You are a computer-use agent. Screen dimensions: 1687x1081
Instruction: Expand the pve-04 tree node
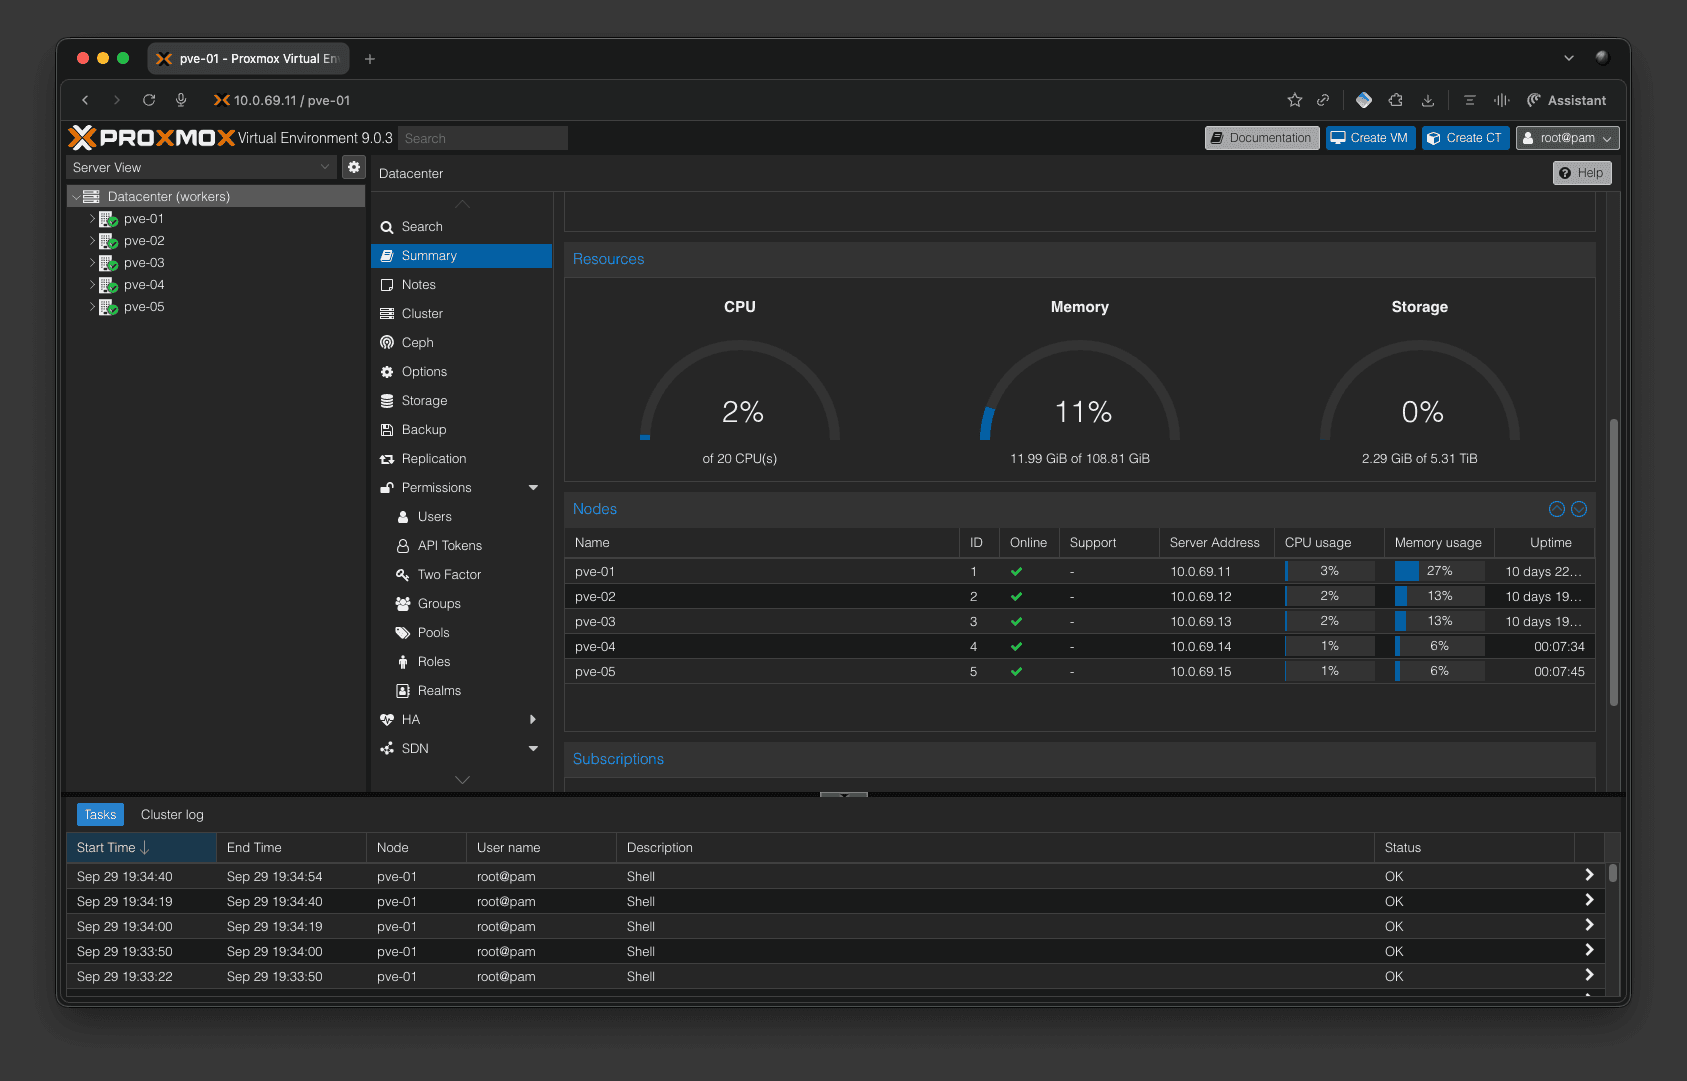(92, 285)
